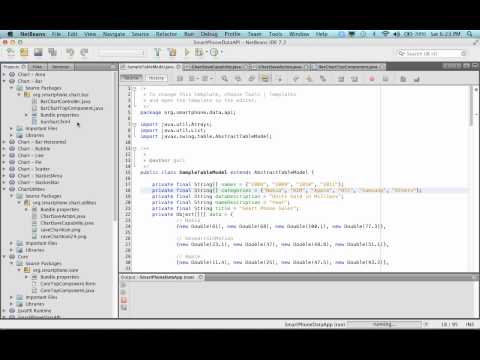
Task: Click the top rerun icon in Output panel
Action: [x=124, y=285]
